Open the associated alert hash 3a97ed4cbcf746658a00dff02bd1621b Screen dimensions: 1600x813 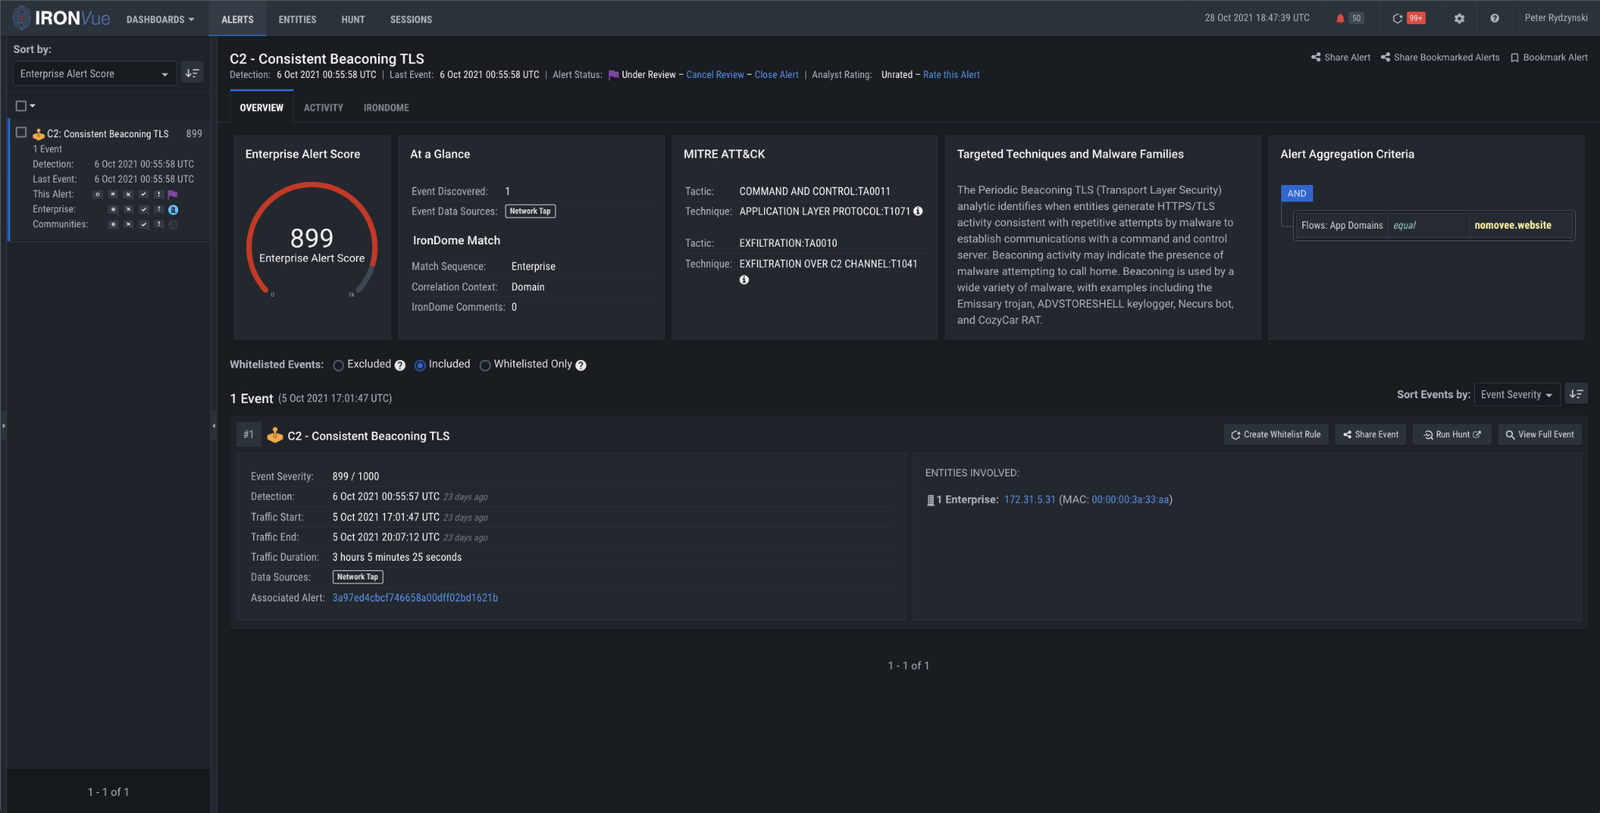(x=415, y=598)
